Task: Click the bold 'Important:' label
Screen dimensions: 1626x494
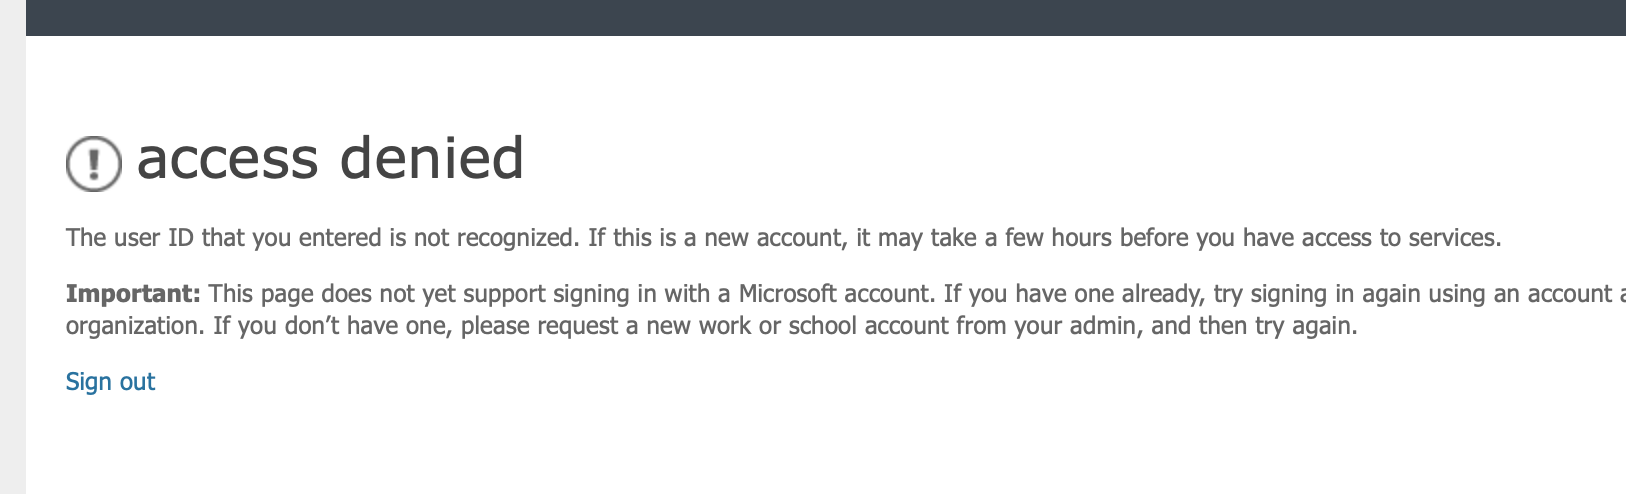Action: [x=133, y=294]
